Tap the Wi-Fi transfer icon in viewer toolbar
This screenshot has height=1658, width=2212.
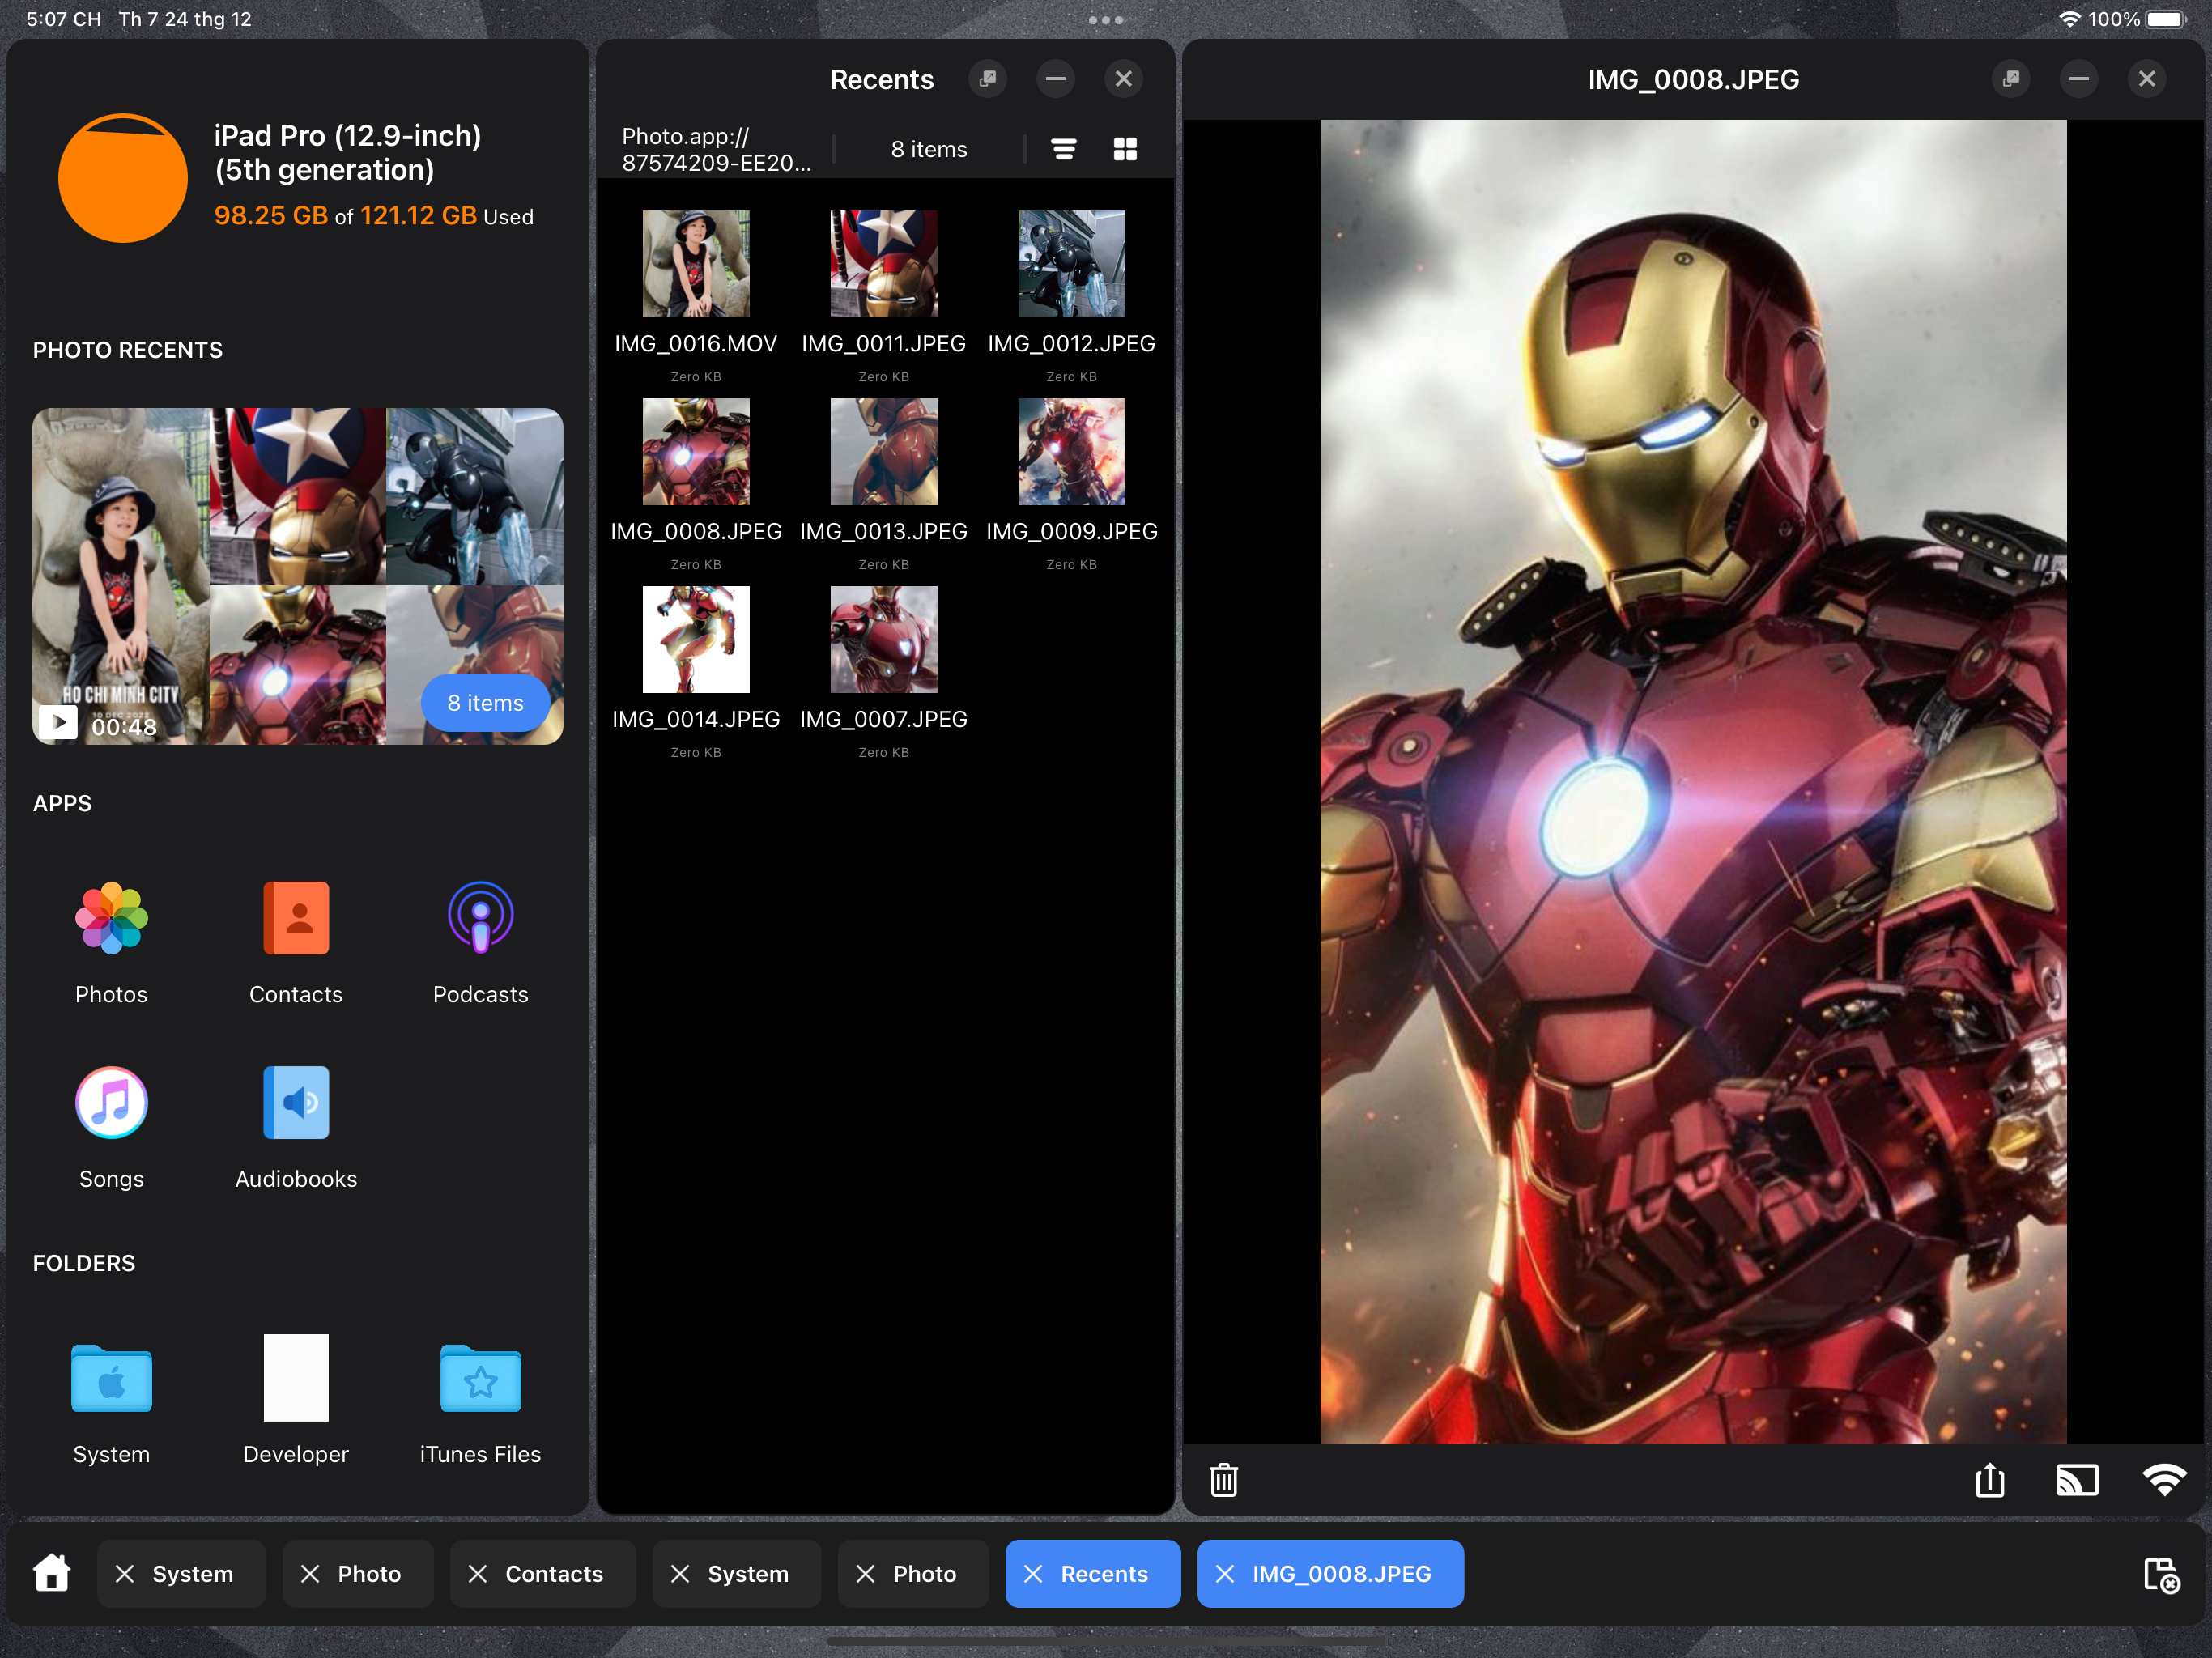[x=2164, y=1480]
